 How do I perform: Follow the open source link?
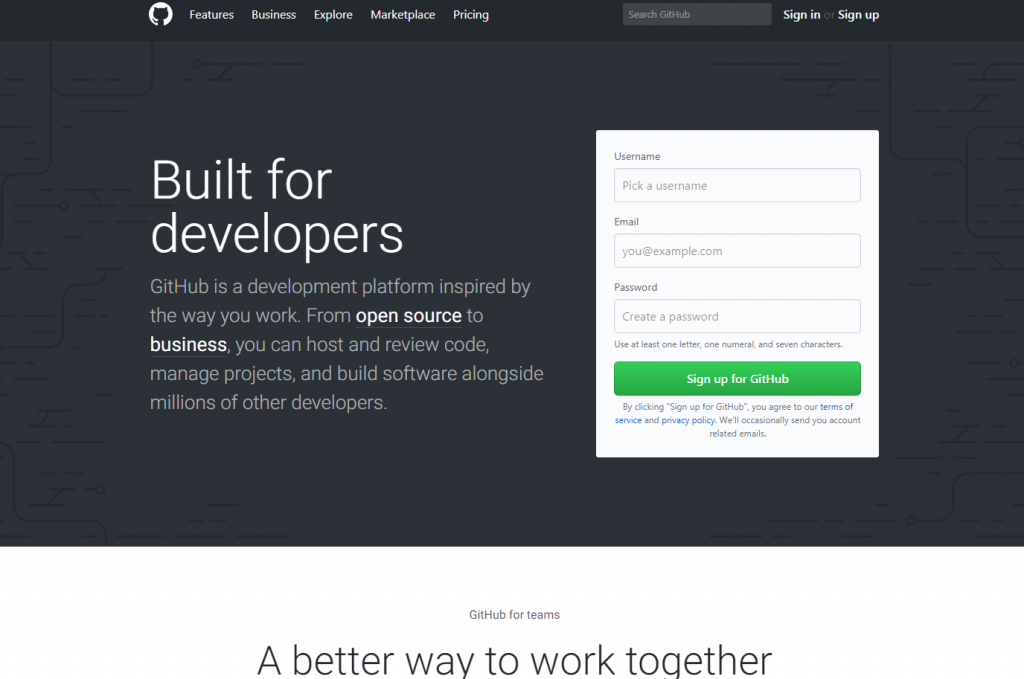click(408, 316)
